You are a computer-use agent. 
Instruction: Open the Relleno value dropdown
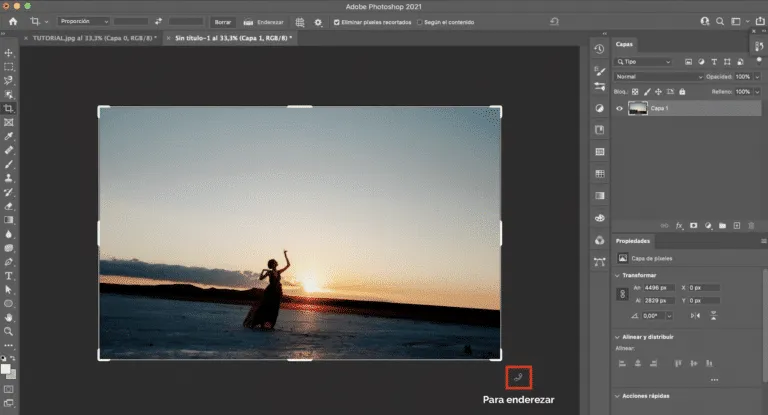coord(757,92)
